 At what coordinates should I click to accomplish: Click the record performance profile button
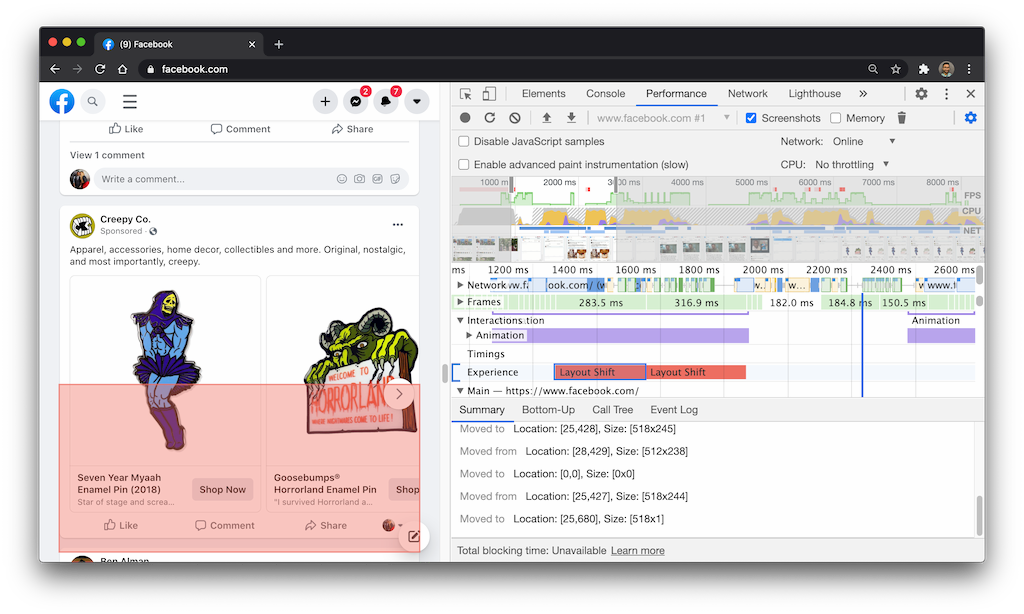(x=465, y=118)
